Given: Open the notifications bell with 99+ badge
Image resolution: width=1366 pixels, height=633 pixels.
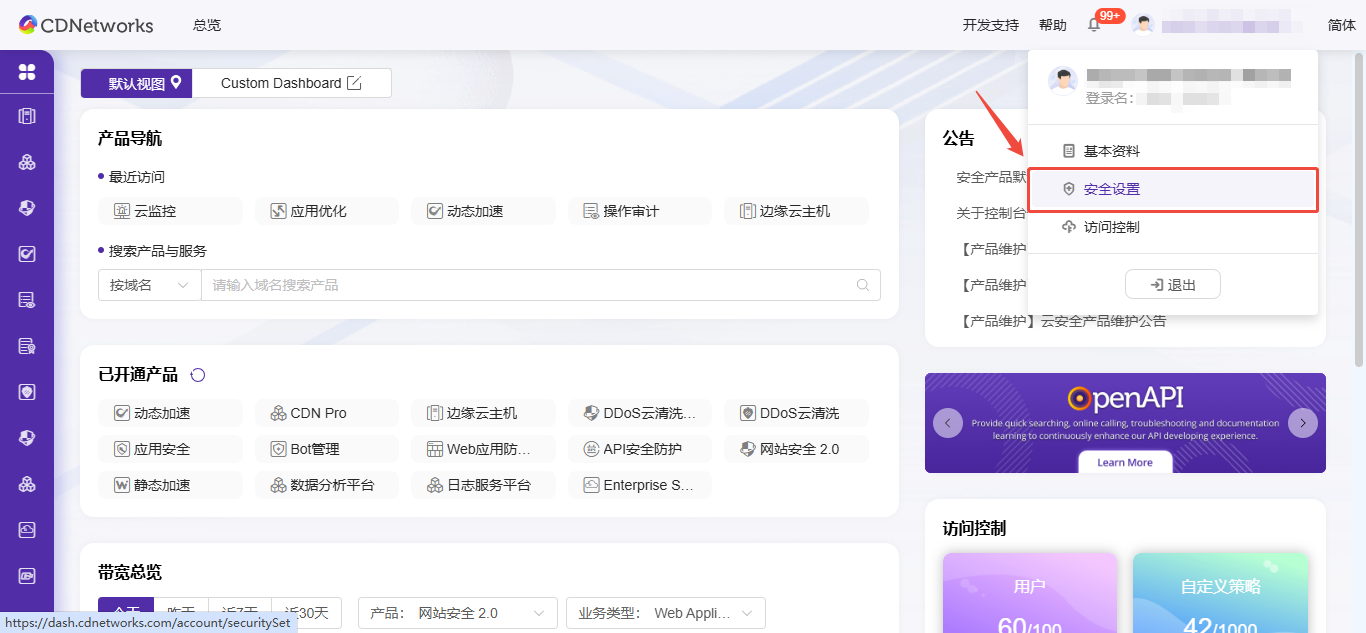Looking at the screenshot, I should (1093, 24).
